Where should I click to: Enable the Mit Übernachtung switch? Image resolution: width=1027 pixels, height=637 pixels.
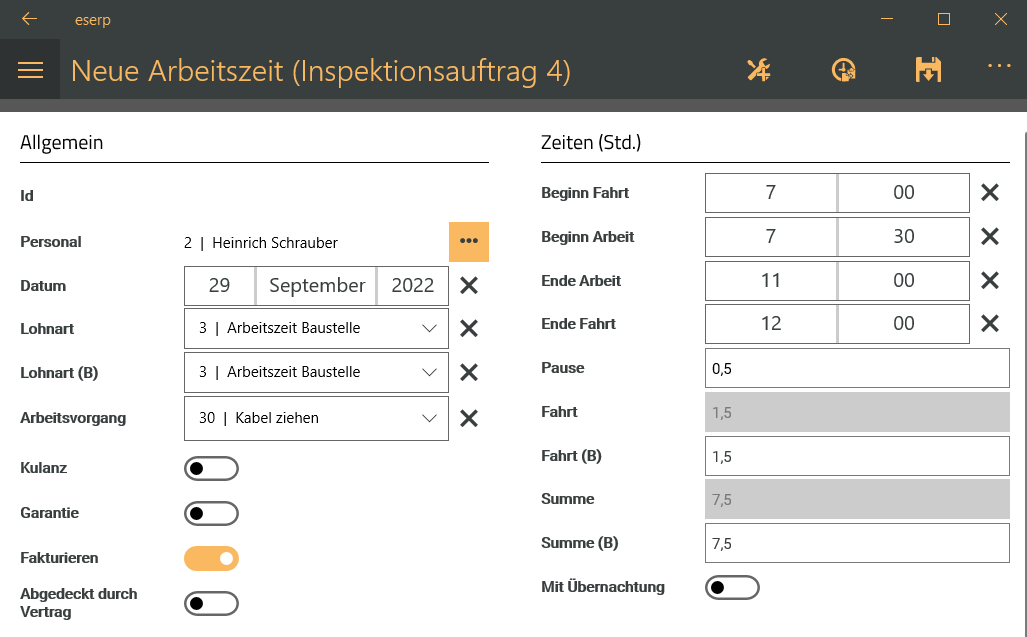point(732,587)
